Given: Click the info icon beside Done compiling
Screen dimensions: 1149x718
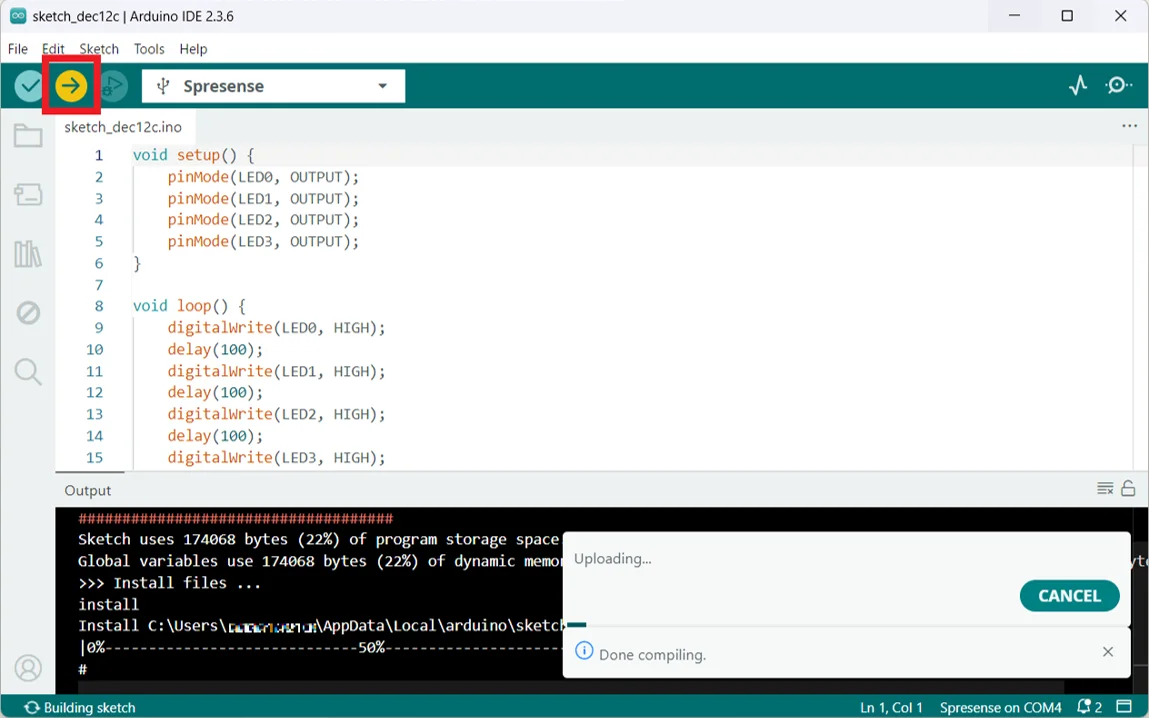Looking at the screenshot, I should tap(584, 651).
